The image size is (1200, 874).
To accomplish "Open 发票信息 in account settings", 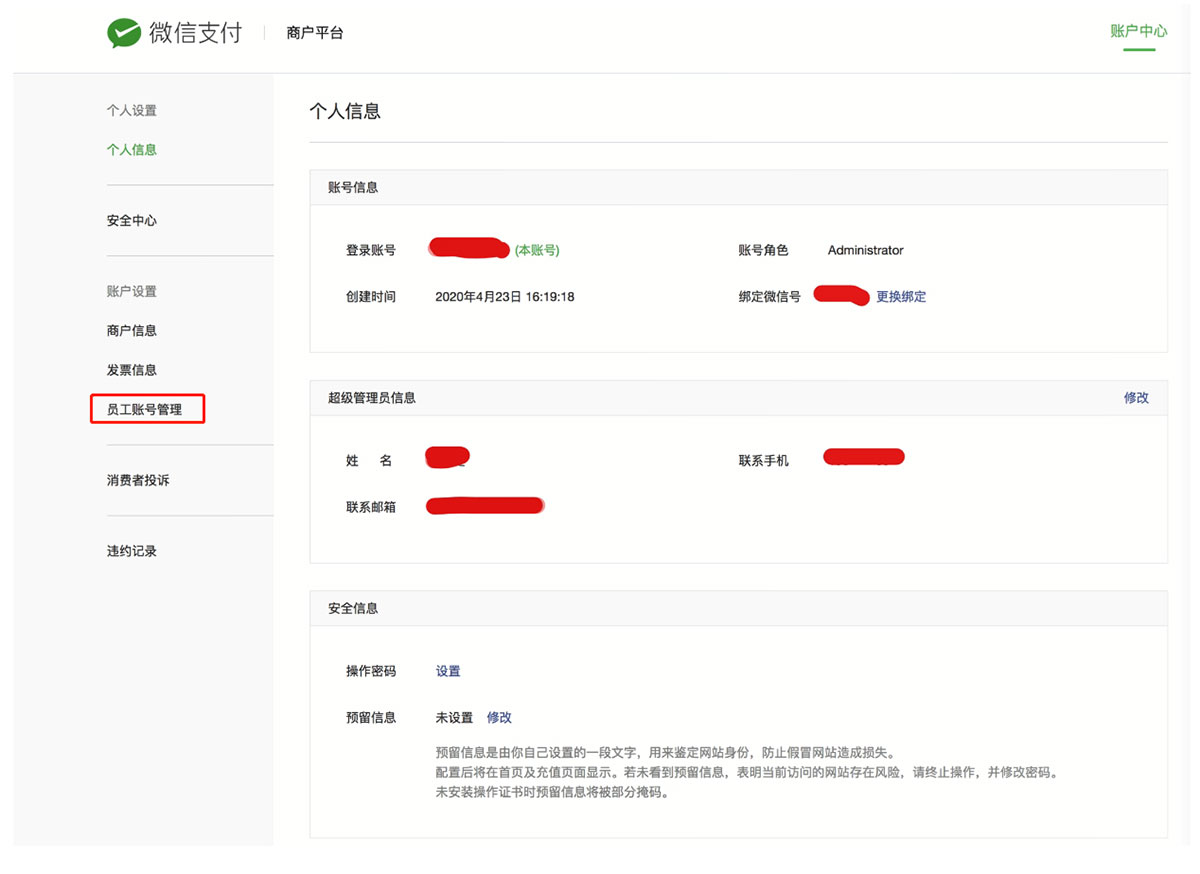I will click(132, 370).
